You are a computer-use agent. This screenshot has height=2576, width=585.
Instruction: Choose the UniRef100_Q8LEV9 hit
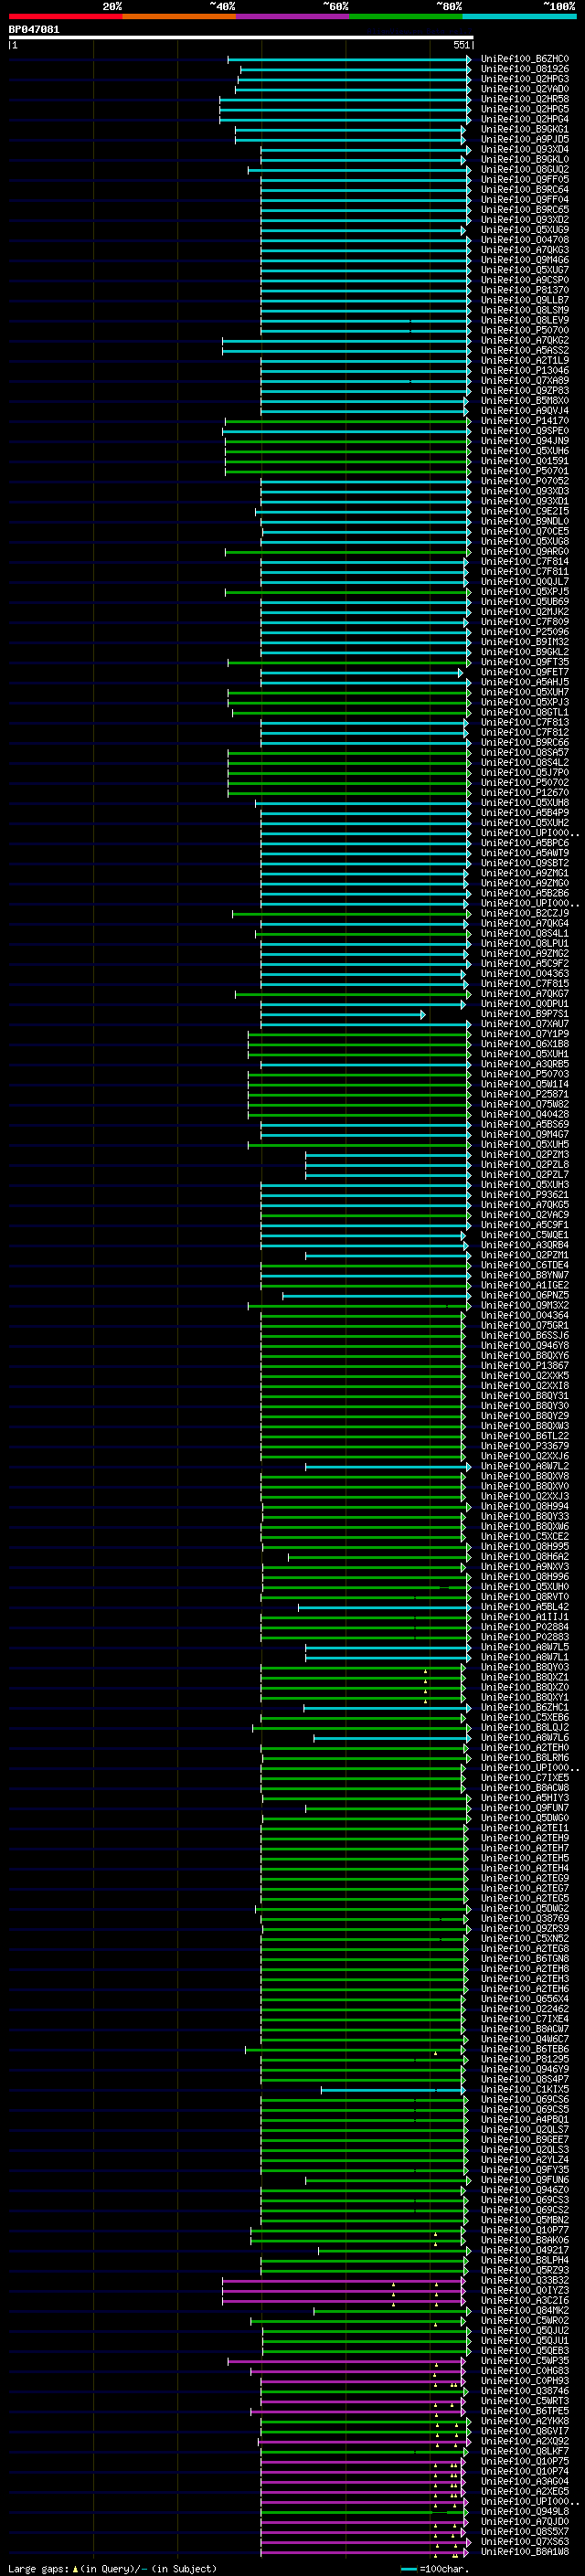tap(525, 320)
